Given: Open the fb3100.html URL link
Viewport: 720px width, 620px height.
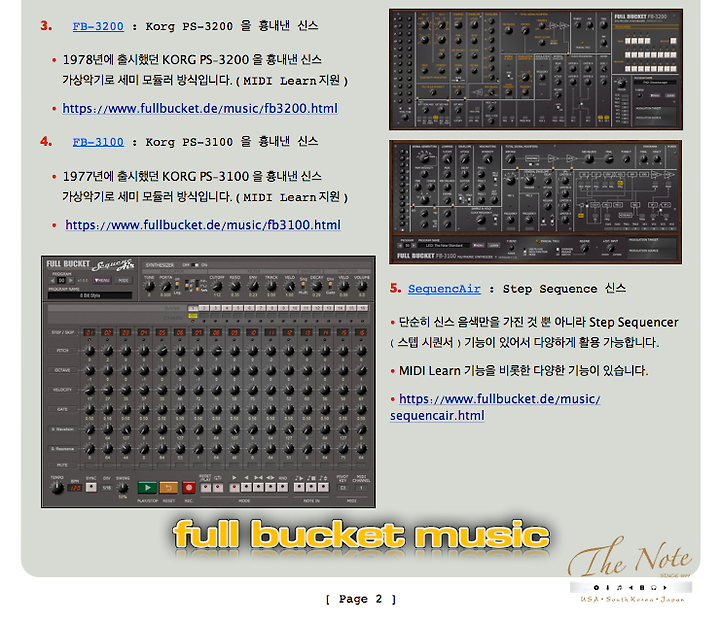Looking at the screenshot, I should coord(203,225).
